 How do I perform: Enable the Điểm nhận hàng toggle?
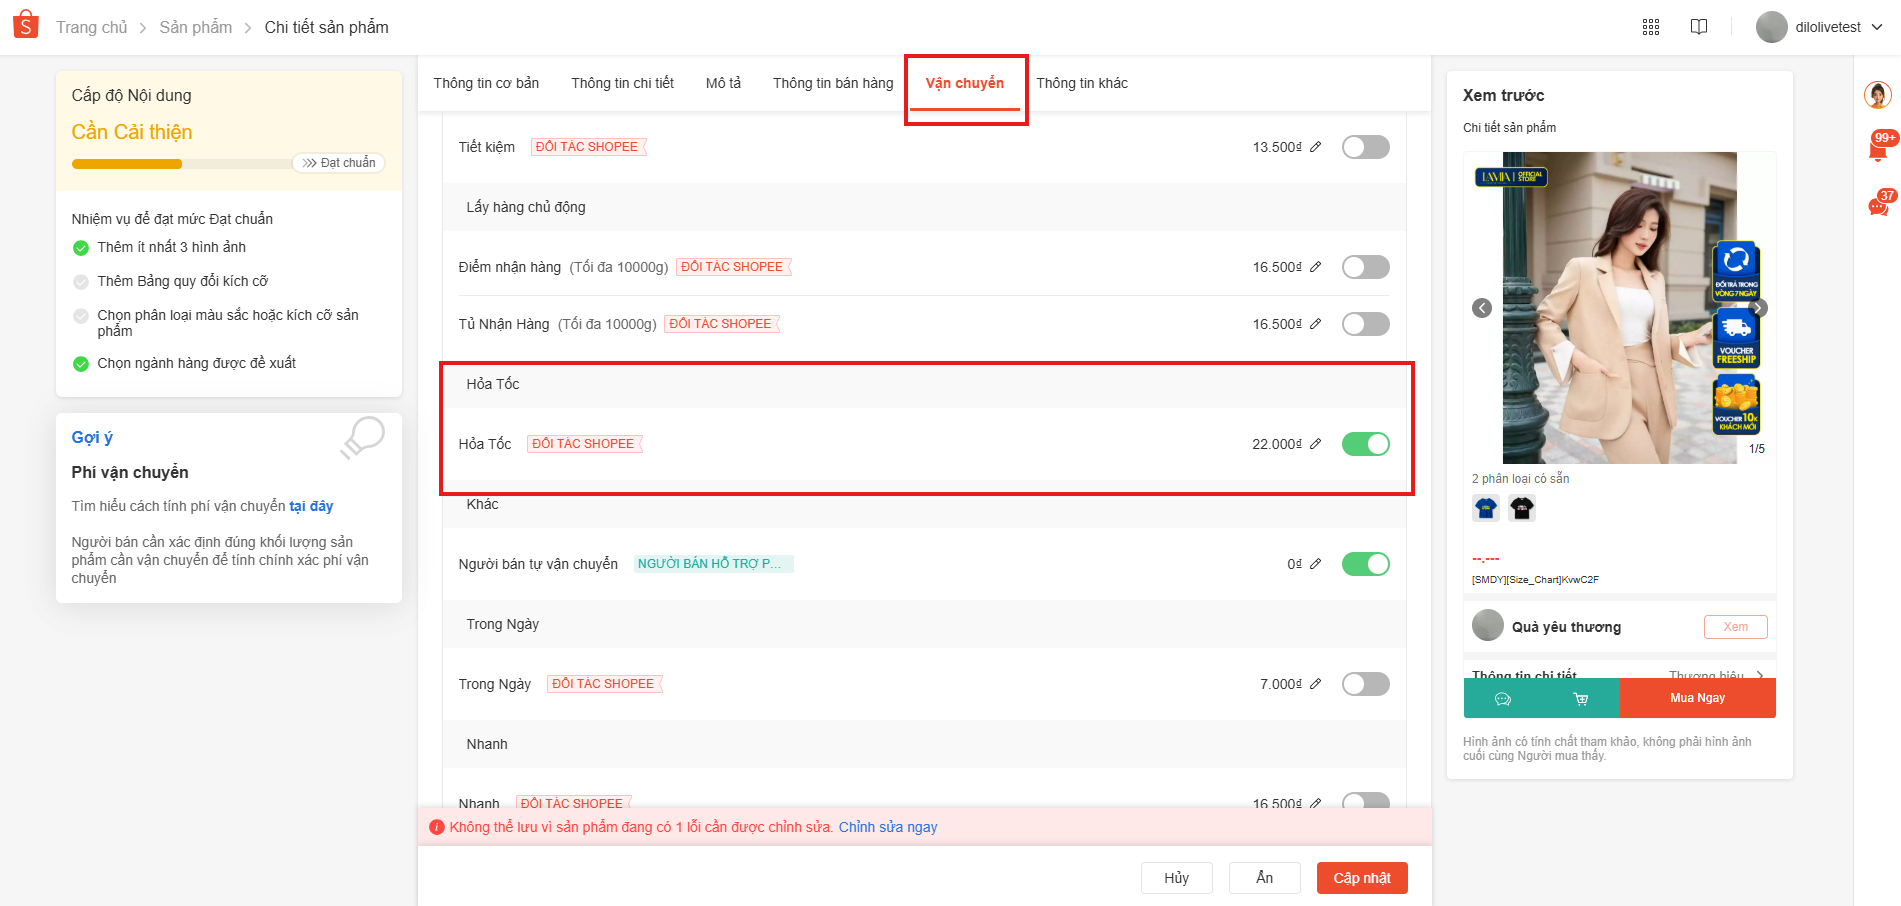(x=1366, y=267)
